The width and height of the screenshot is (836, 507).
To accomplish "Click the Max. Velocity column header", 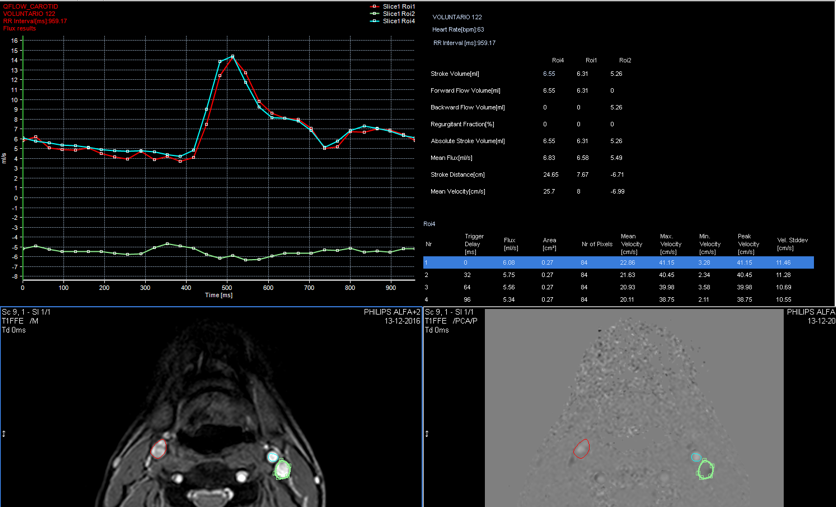I will 671,244.
